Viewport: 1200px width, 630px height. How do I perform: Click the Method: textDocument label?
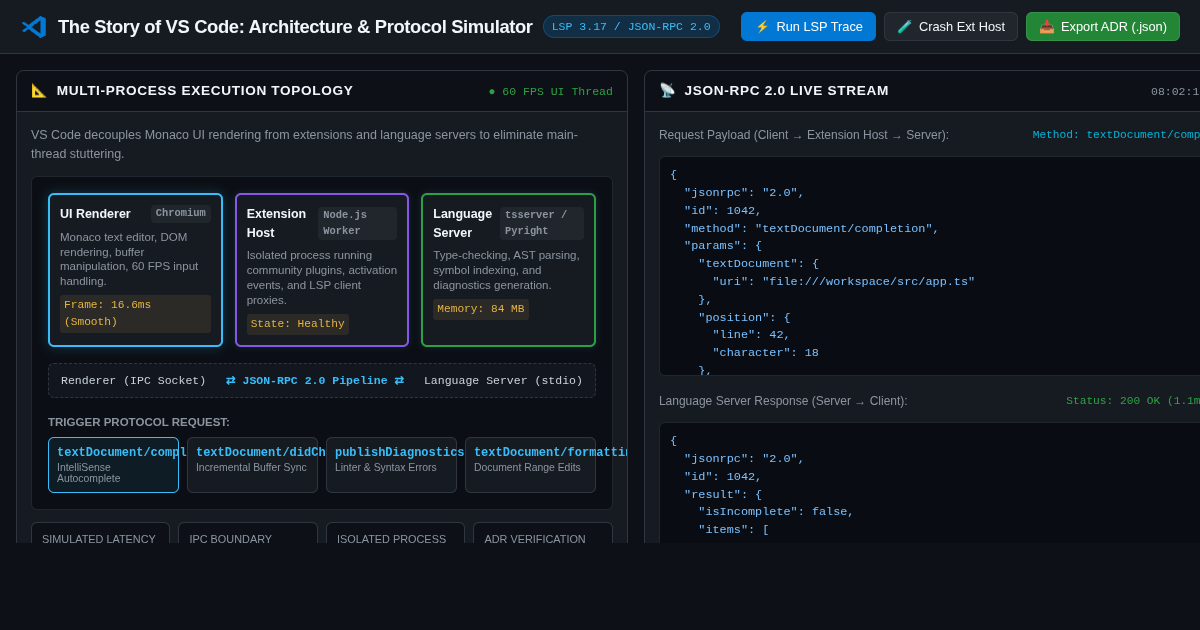(x=1116, y=135)
